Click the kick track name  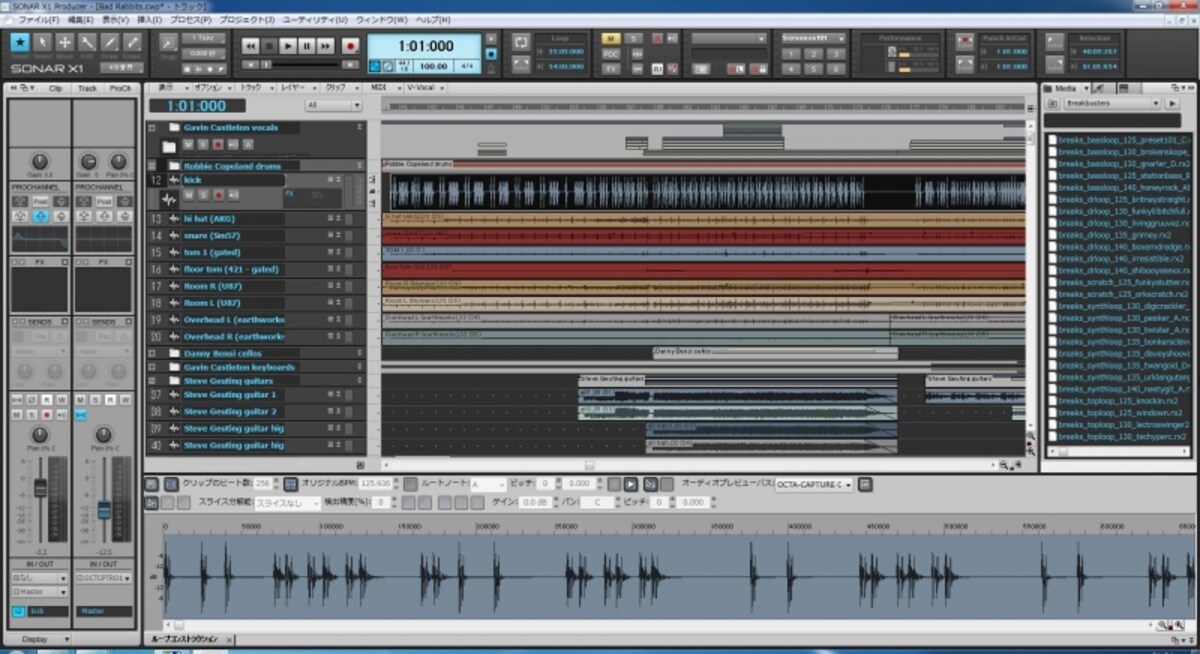[193, 180]
